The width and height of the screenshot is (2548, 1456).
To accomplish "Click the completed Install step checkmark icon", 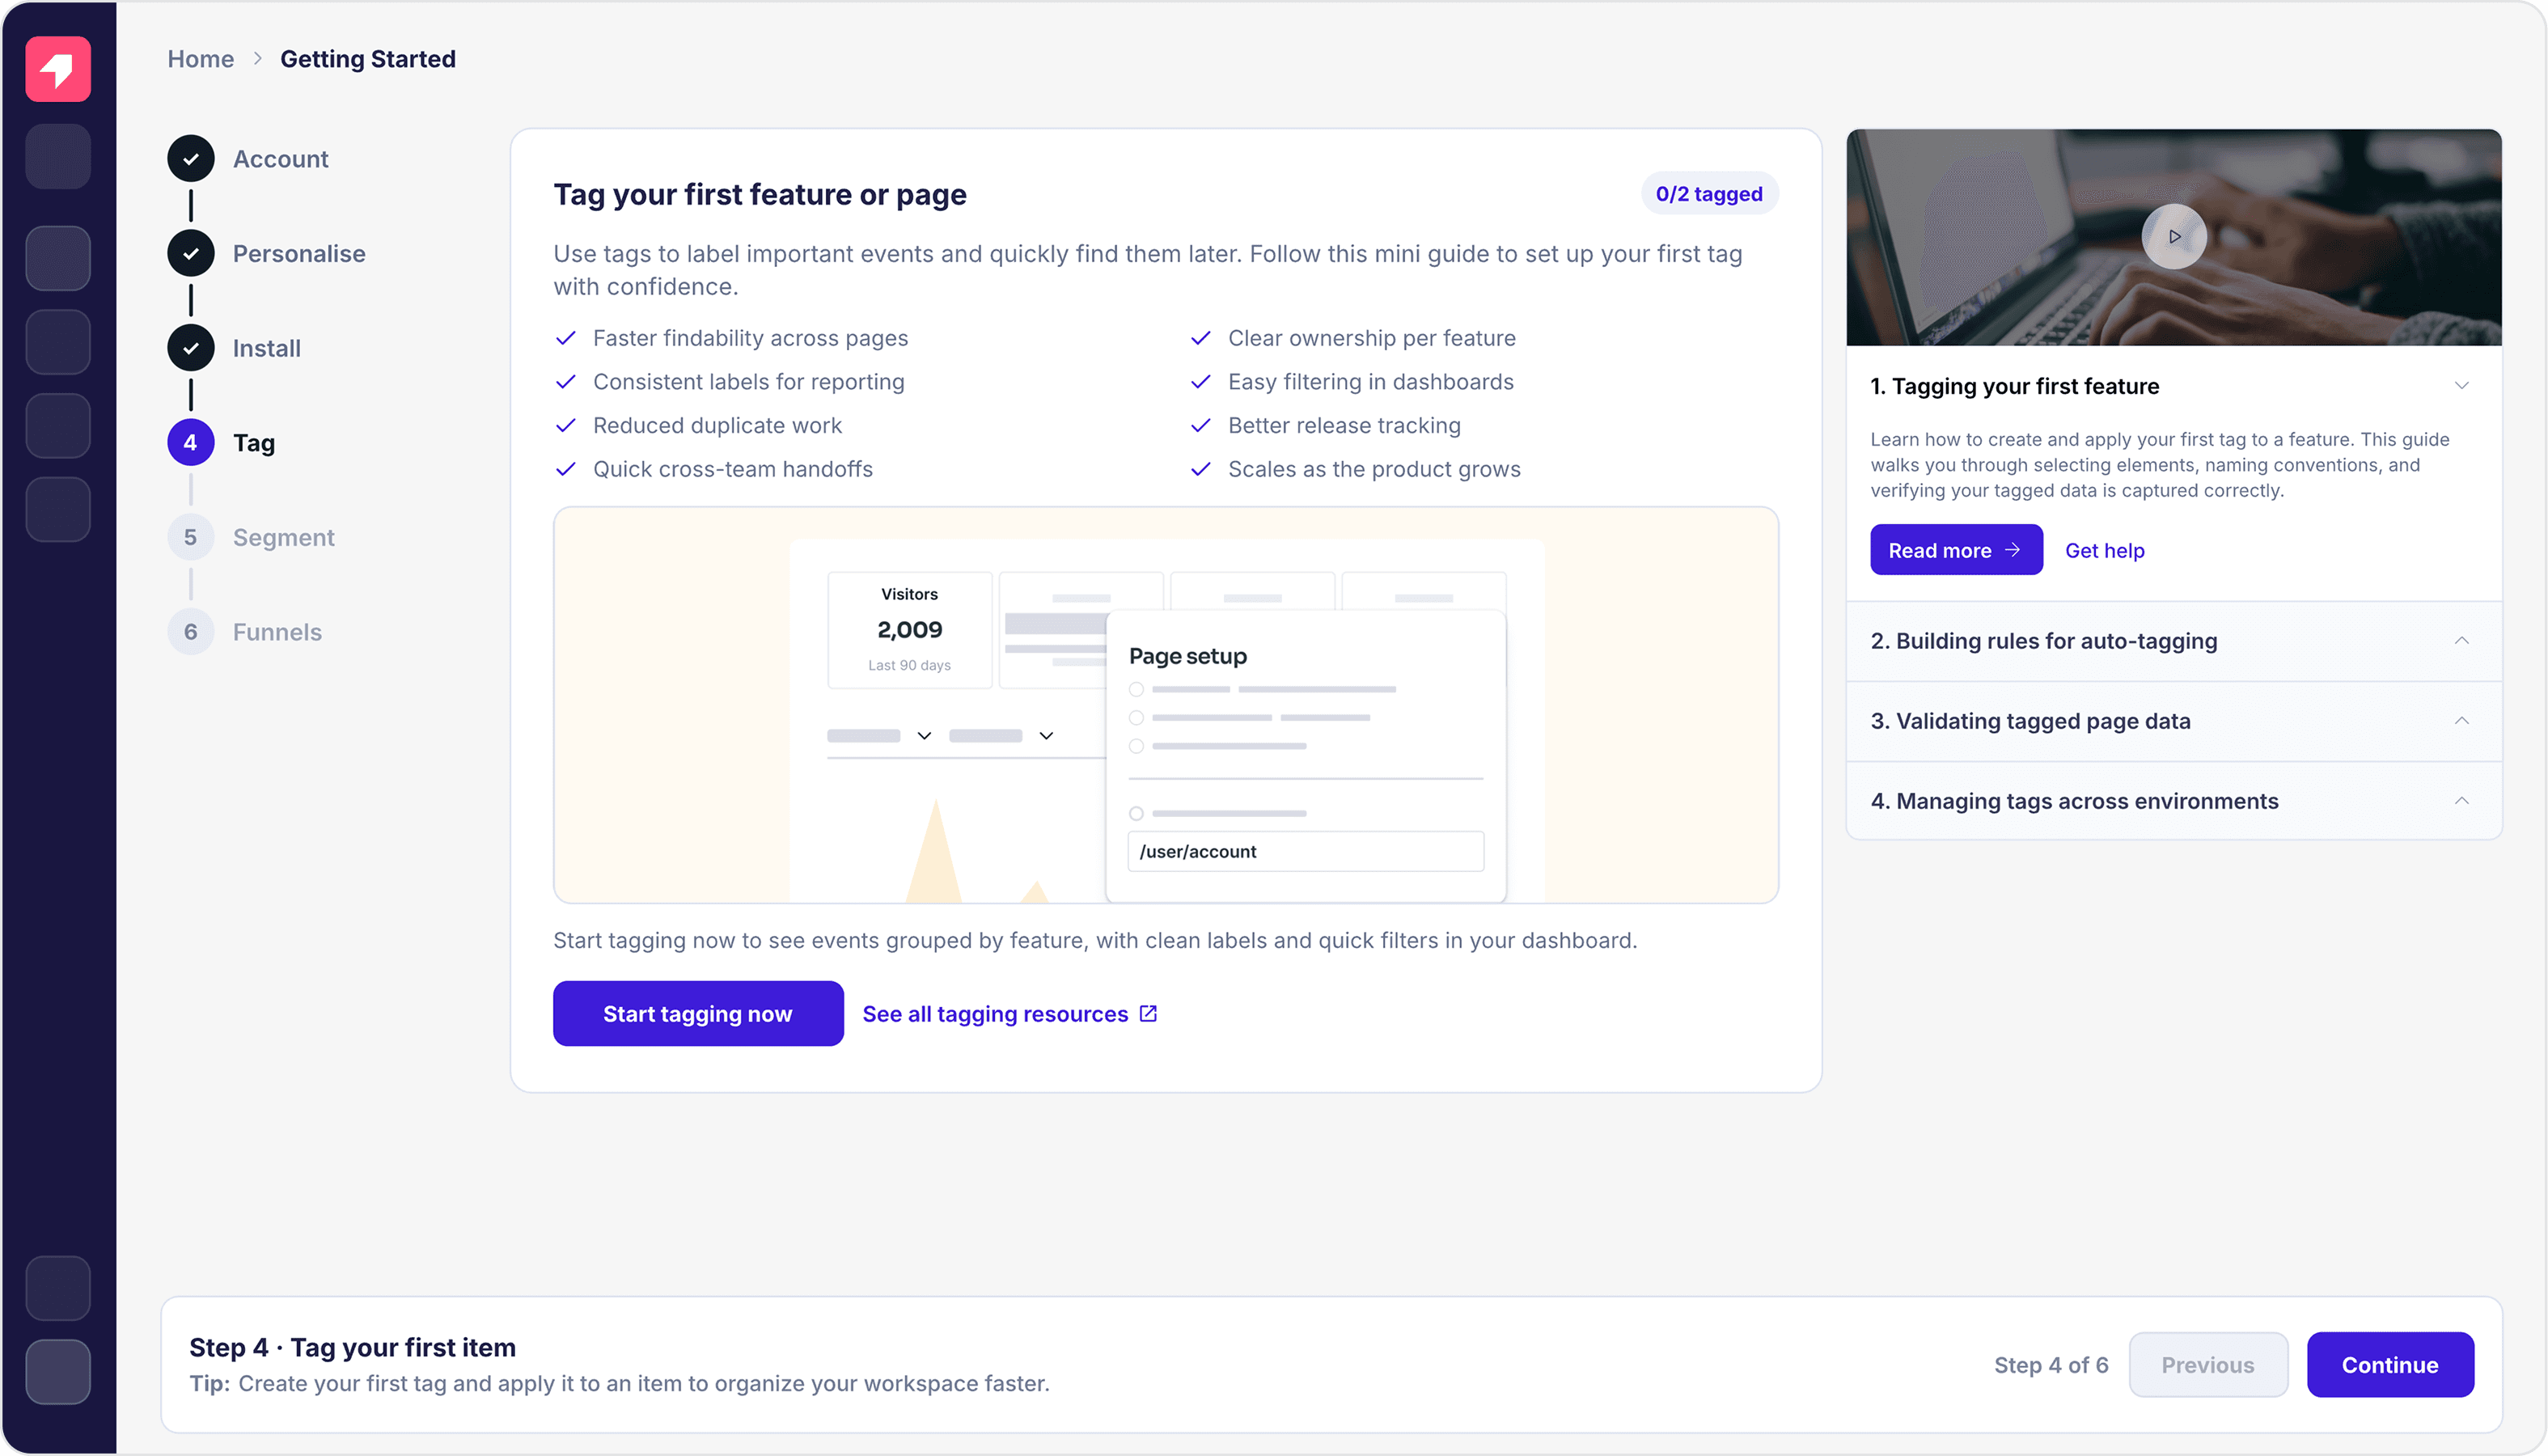I will (x=190, y=347).
